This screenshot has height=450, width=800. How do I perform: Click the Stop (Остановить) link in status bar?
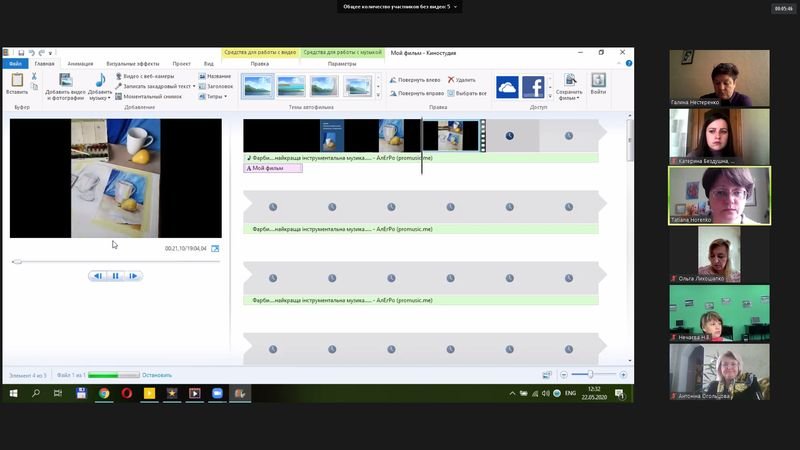pyautogui.click(x=157, y=375)
